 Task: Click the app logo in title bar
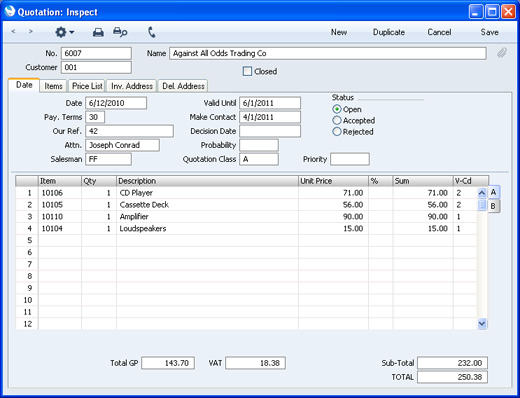click(10, 11)
